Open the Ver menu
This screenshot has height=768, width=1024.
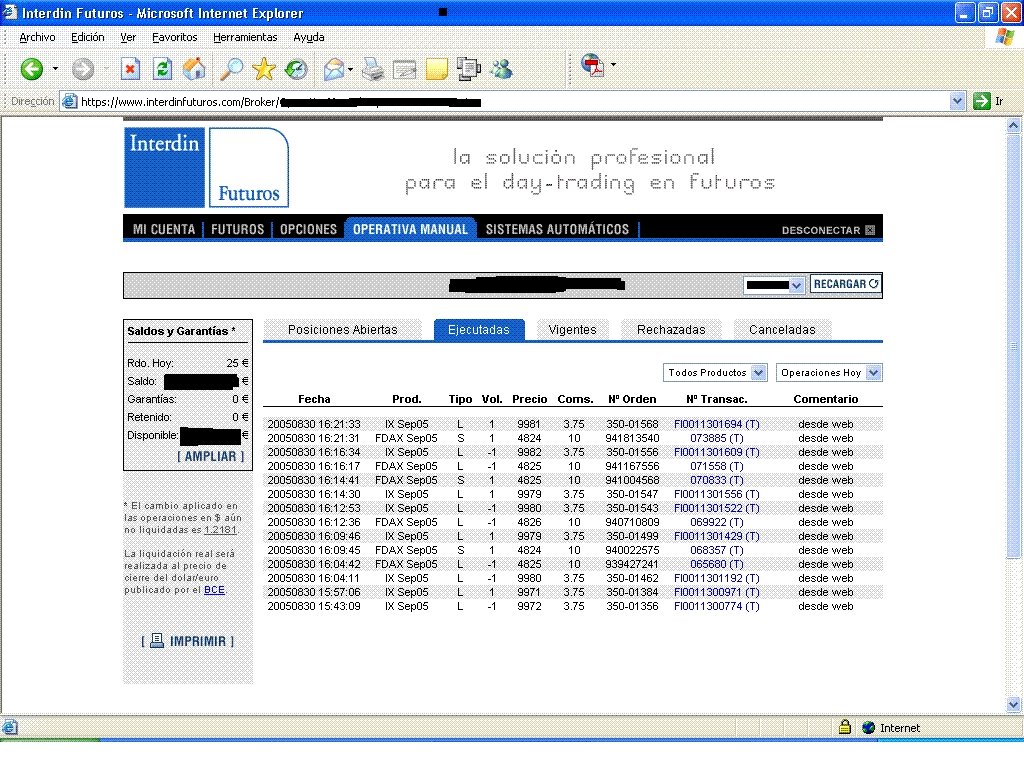(x=128, y=37)
